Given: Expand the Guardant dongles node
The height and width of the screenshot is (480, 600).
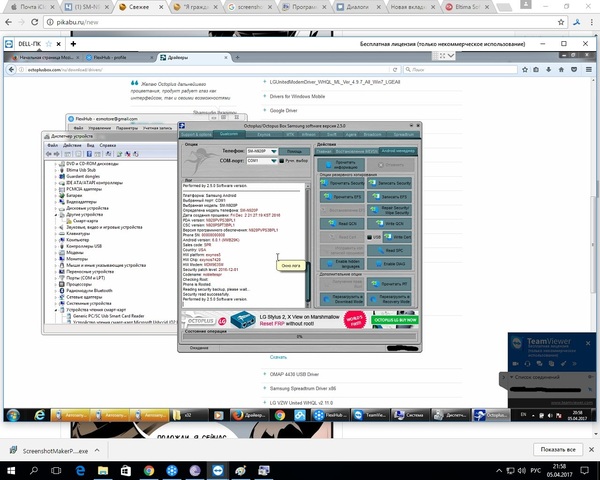Looking at the screenshot, I should (55, 176).
